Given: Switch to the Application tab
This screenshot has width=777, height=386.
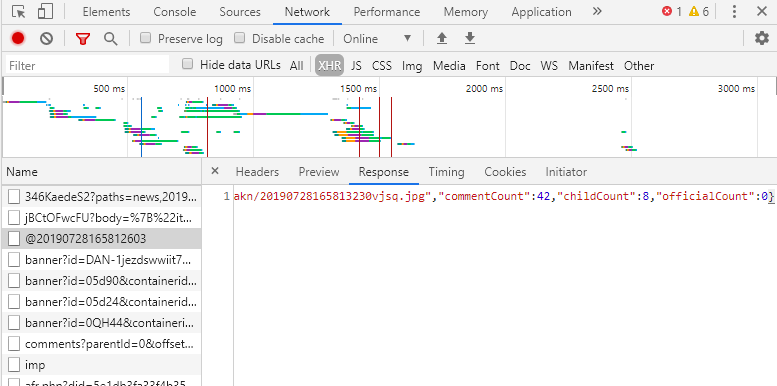Looking at the screenshot, I should pos(541,12).
